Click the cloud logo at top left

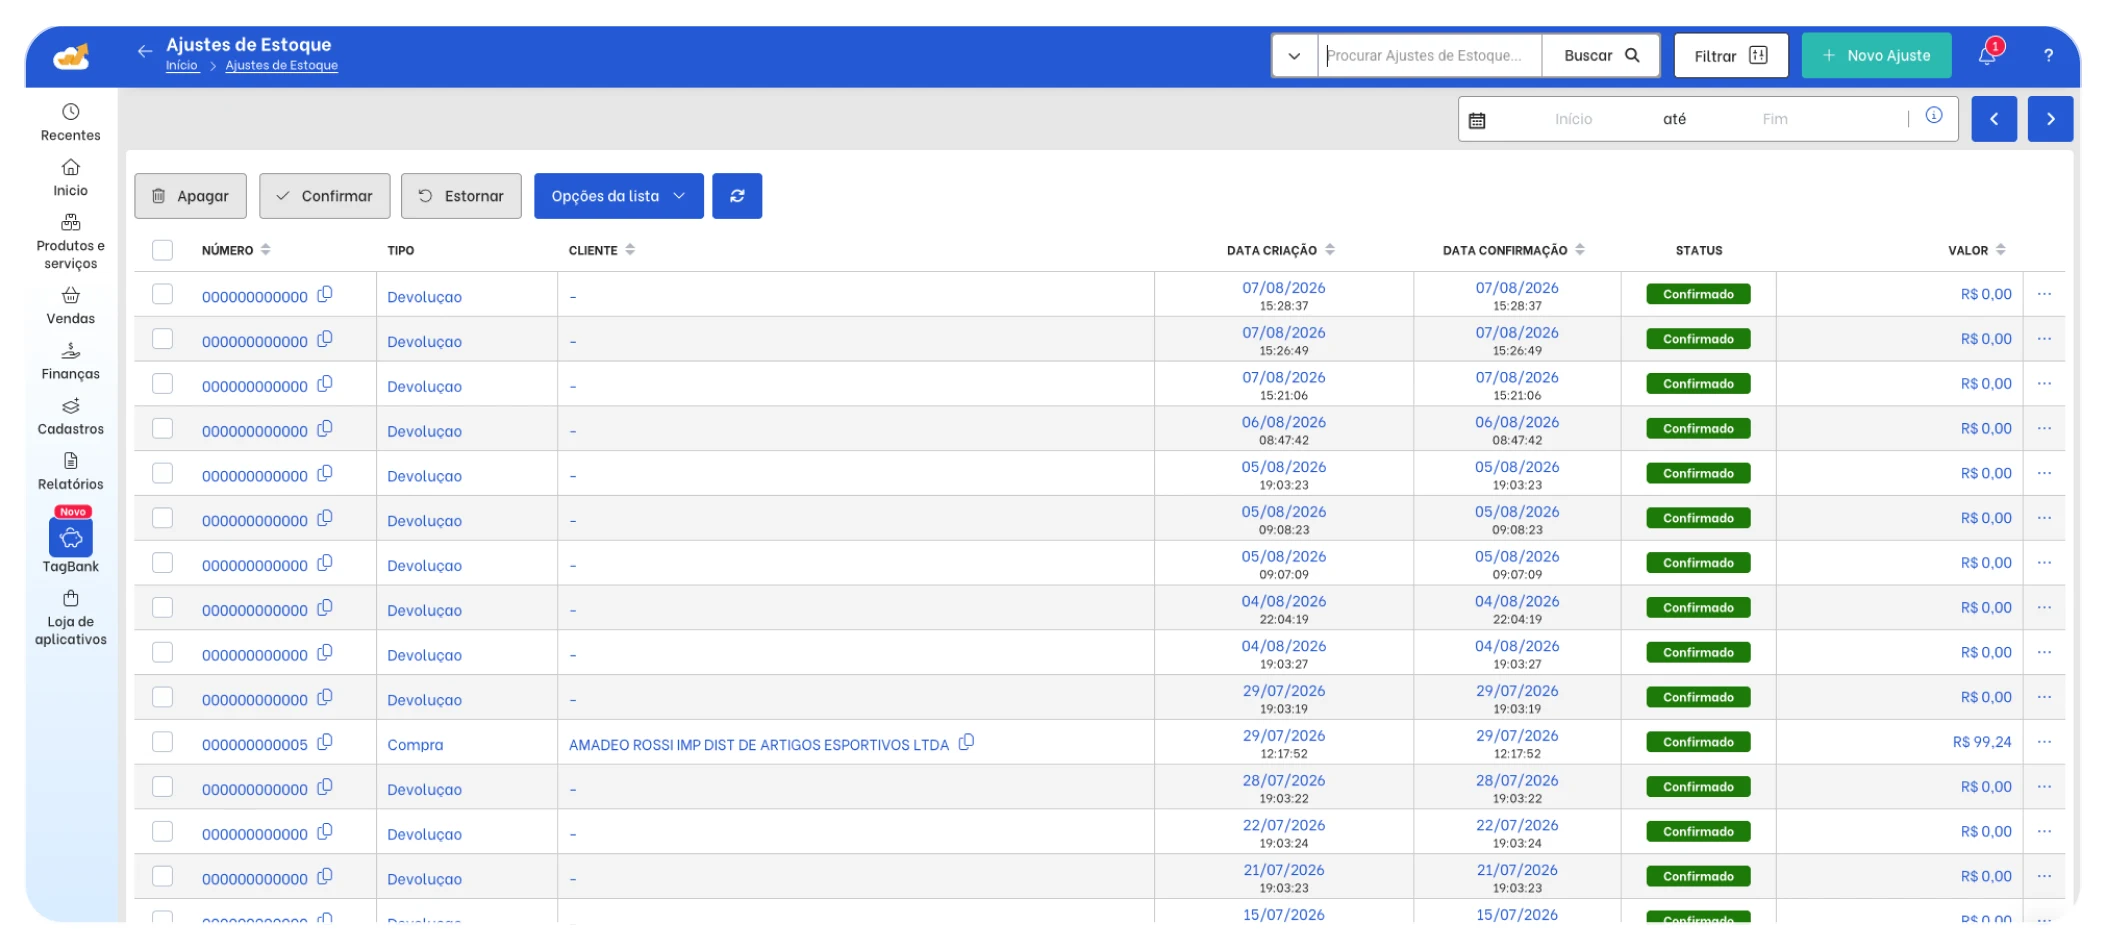[71, 57]
